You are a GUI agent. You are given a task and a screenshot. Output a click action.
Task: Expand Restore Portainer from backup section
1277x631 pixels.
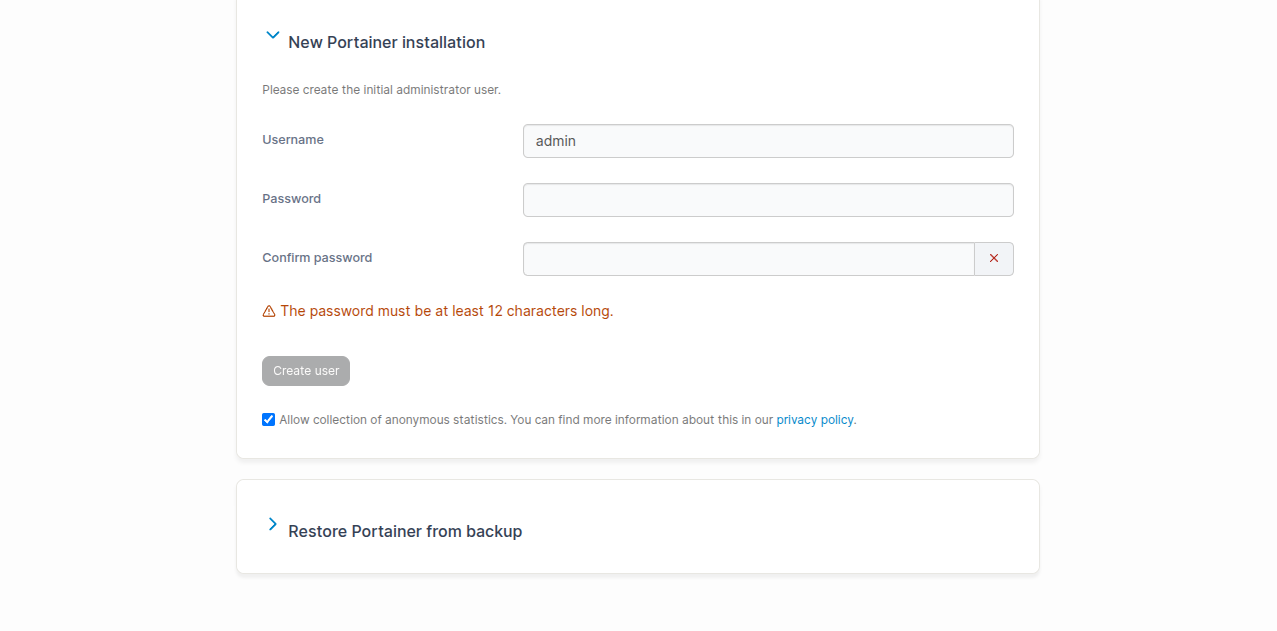click(x=272, y=524)
